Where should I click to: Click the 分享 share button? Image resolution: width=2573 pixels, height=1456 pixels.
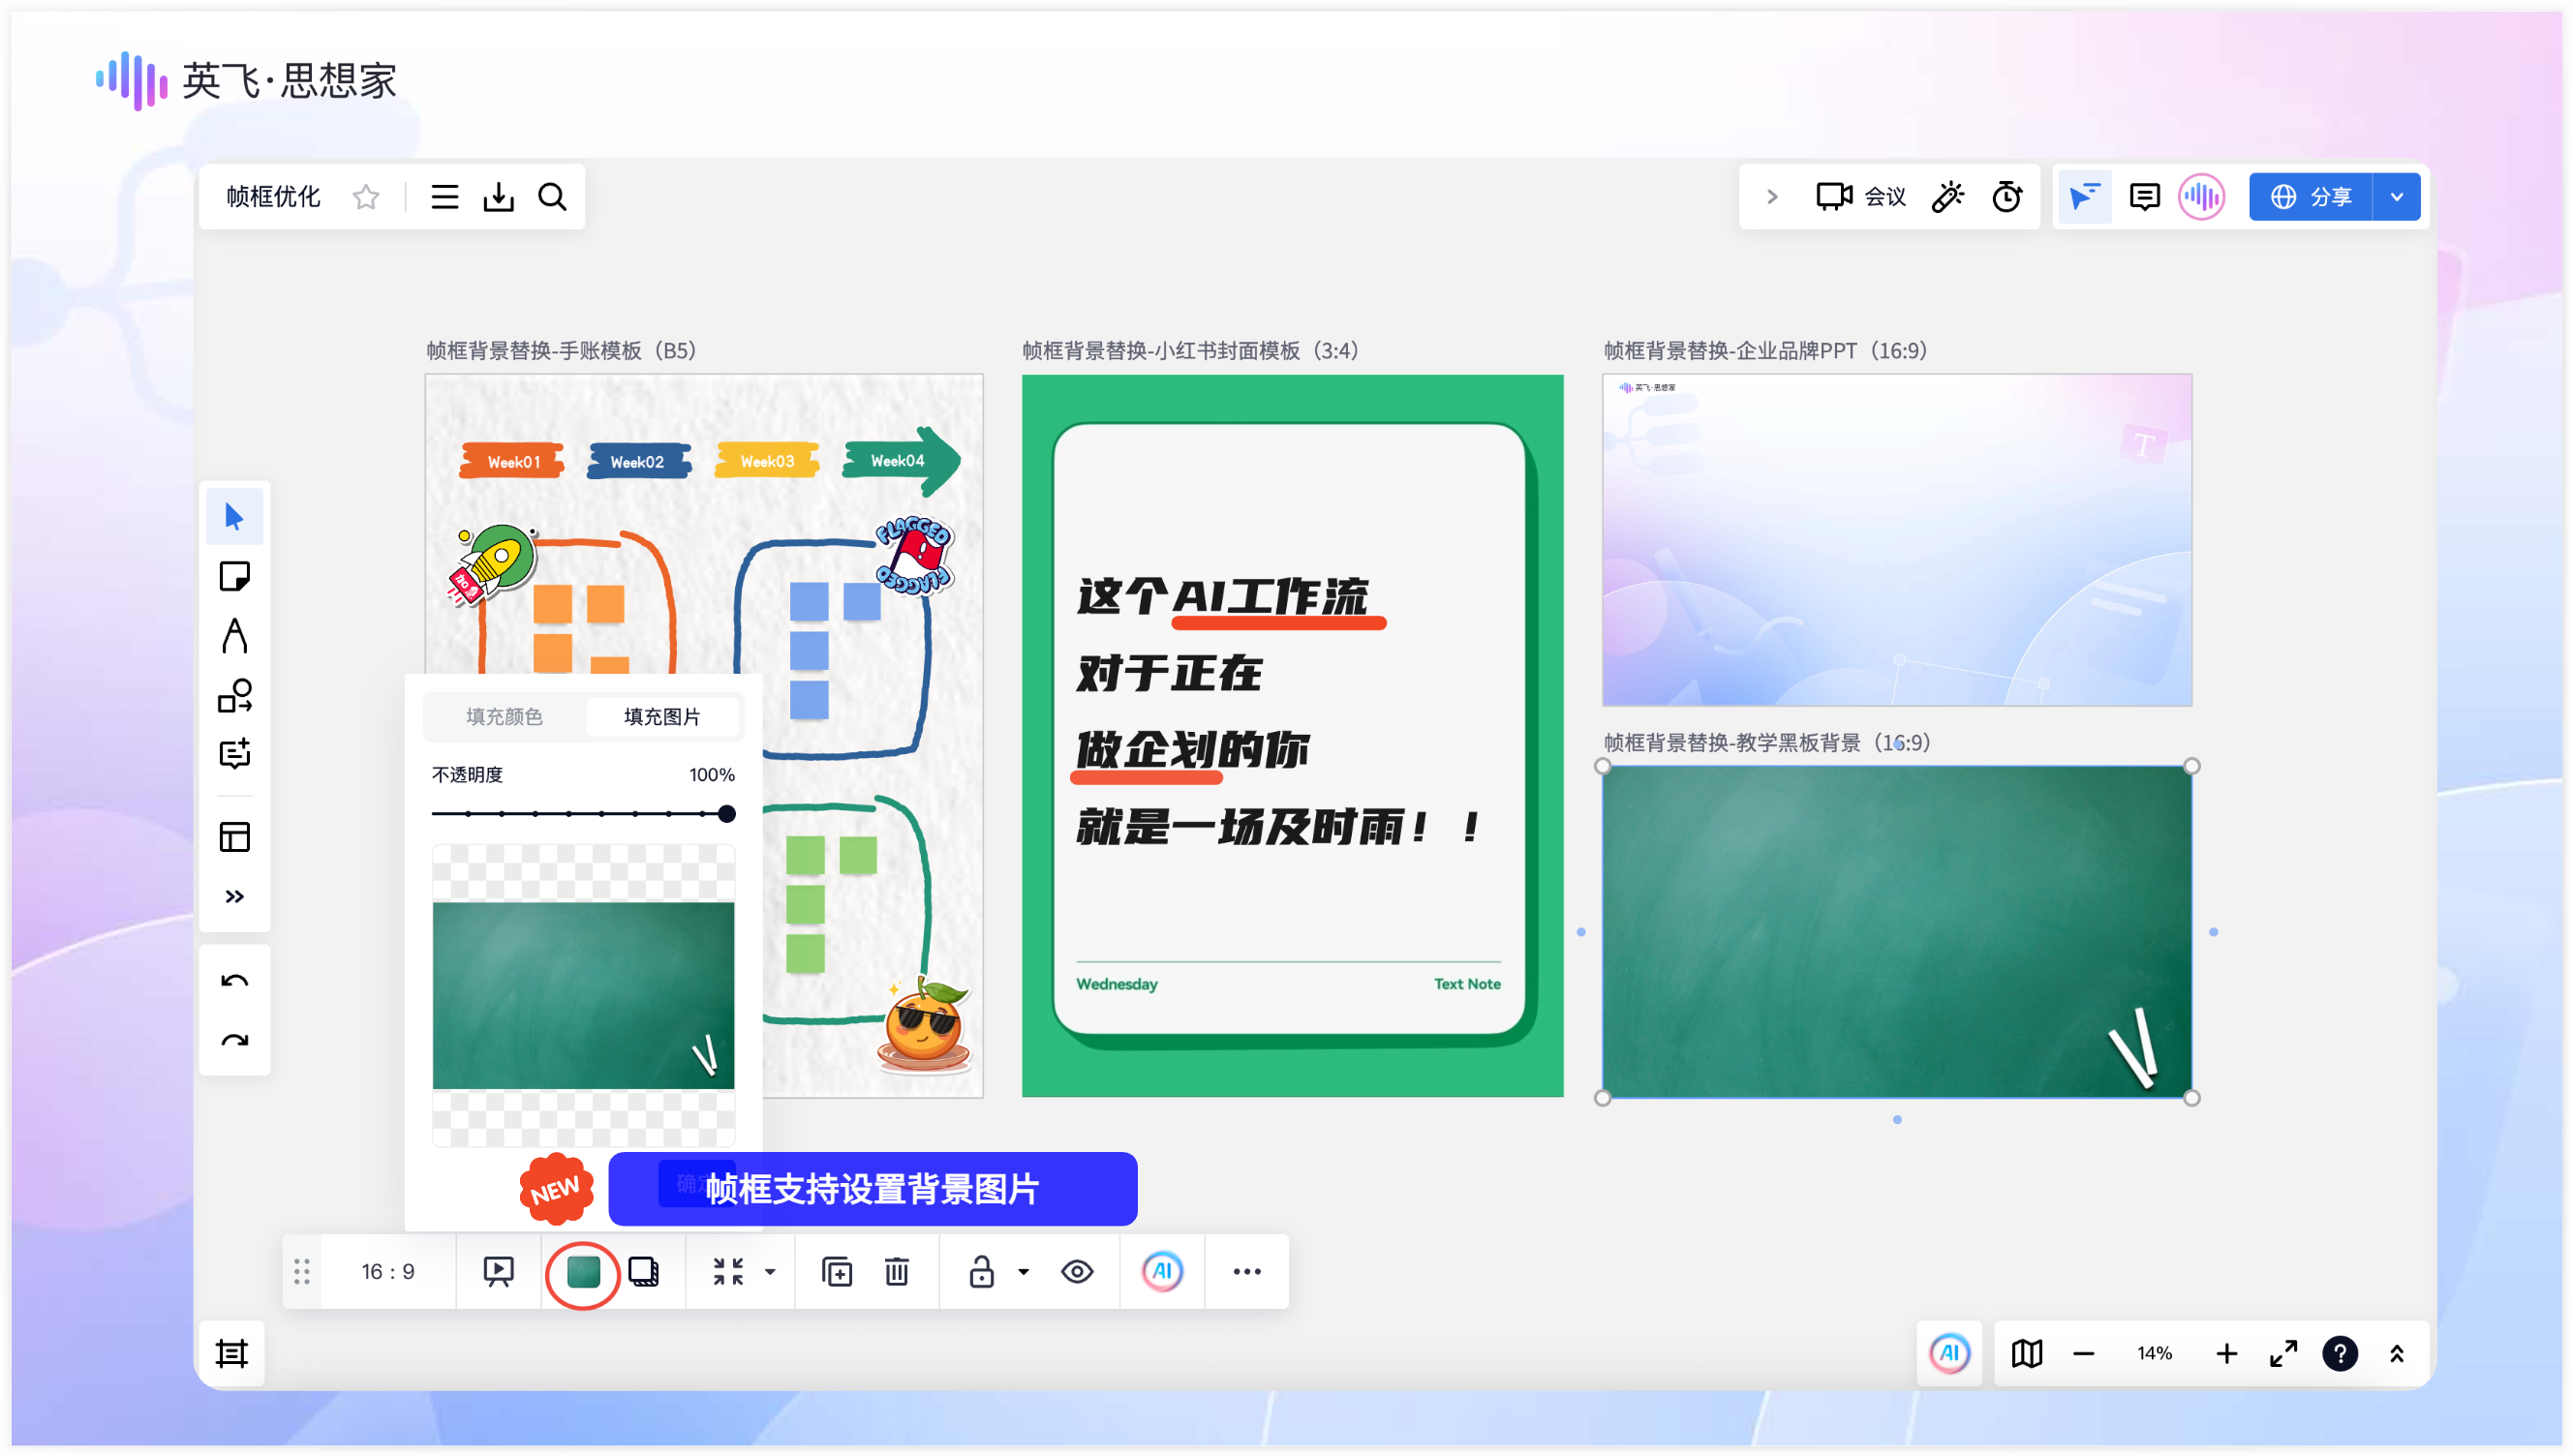point(2310,196)
